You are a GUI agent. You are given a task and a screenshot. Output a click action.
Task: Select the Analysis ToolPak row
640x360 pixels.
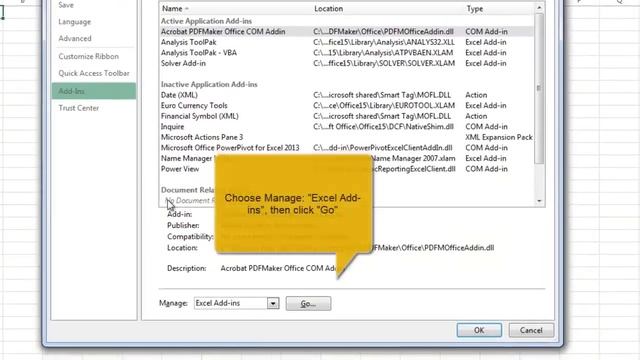pos(346,42)
